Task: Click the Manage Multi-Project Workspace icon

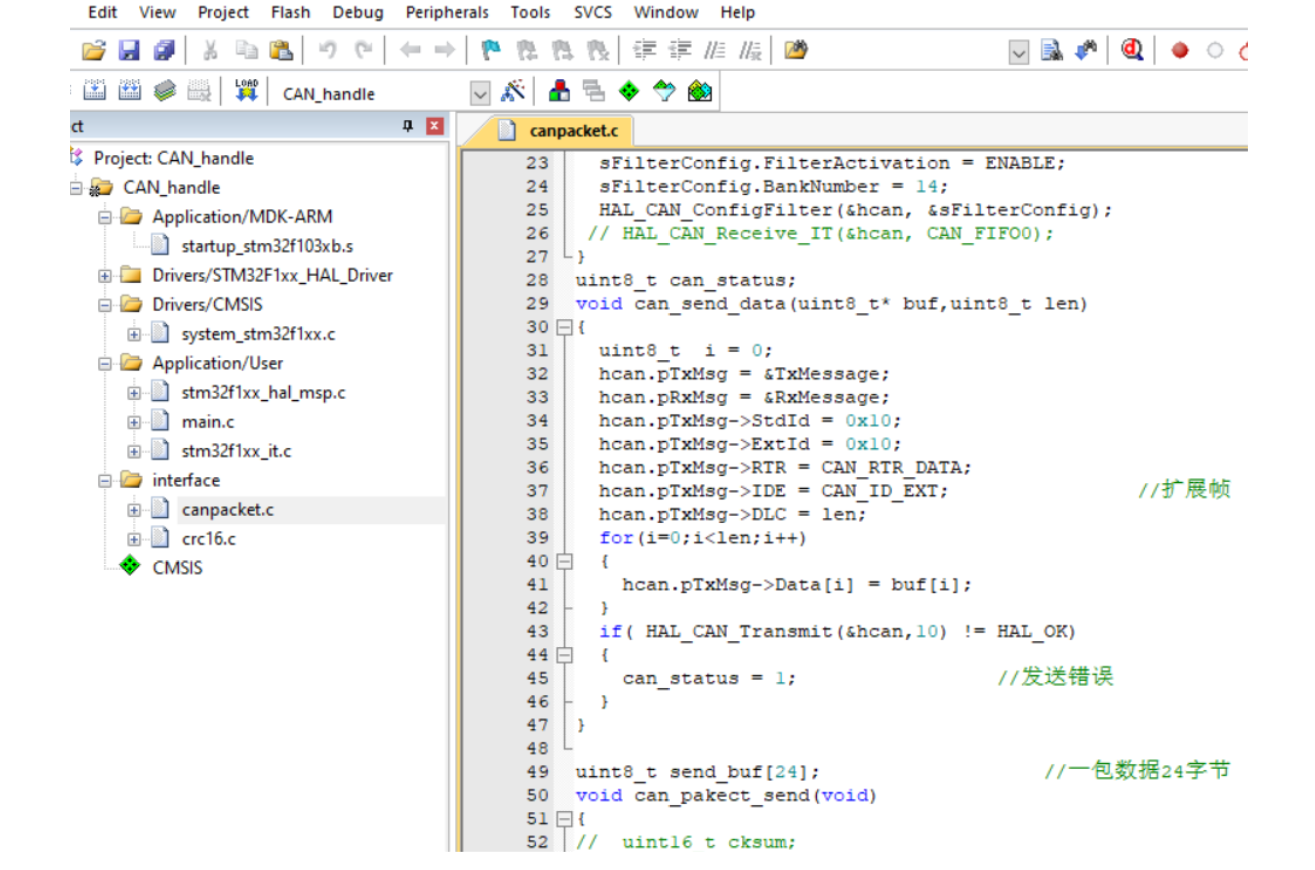Action: click(594, 92)
